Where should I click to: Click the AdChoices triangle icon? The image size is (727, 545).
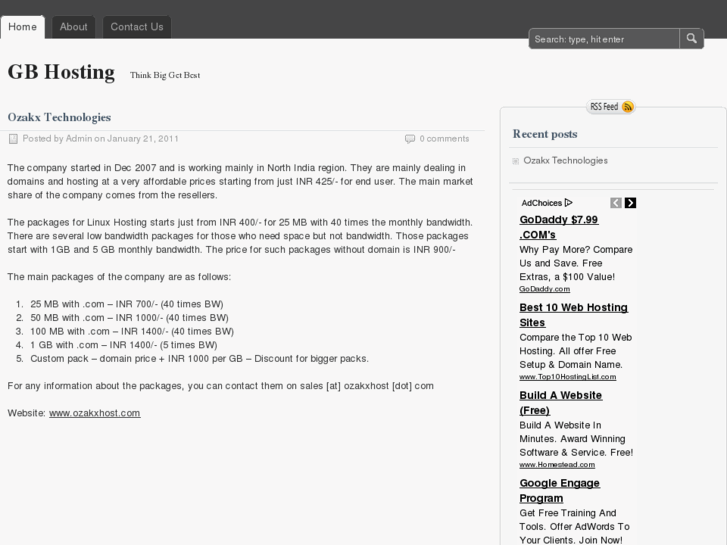[x=568, y=203]
